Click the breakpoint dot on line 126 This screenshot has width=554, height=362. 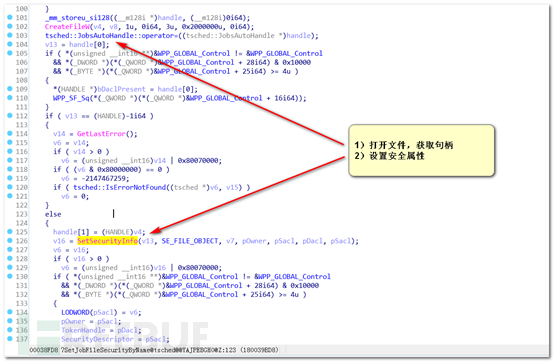[10, 241]
